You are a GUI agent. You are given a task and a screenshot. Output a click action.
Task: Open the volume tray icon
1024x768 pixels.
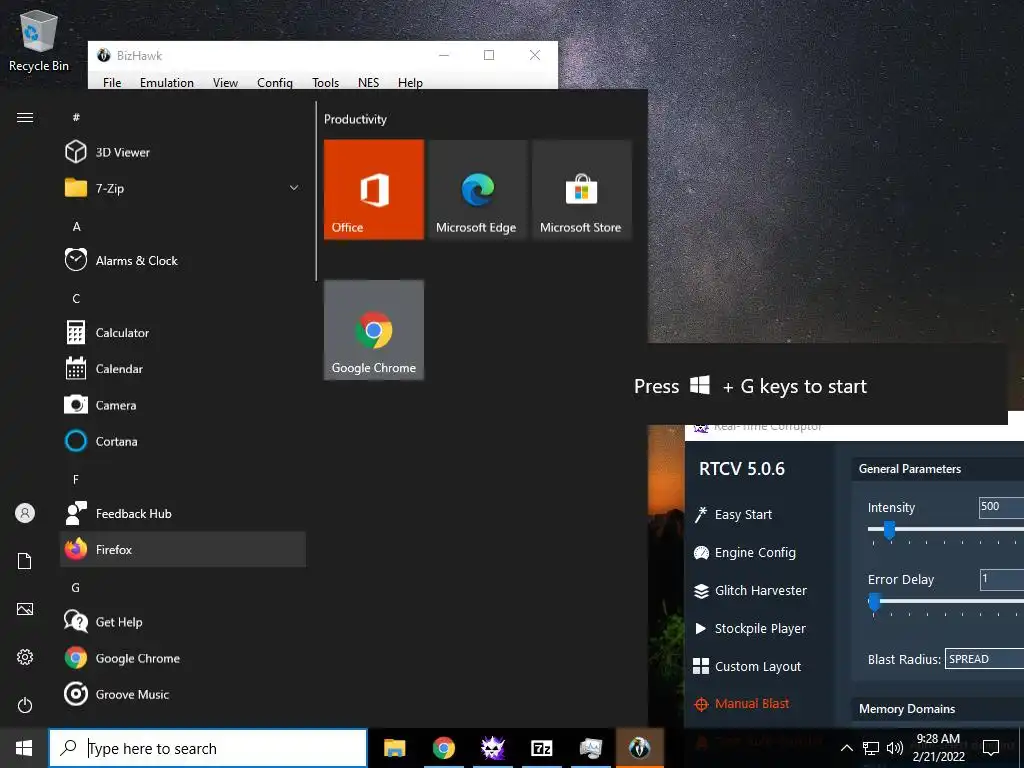895,748
